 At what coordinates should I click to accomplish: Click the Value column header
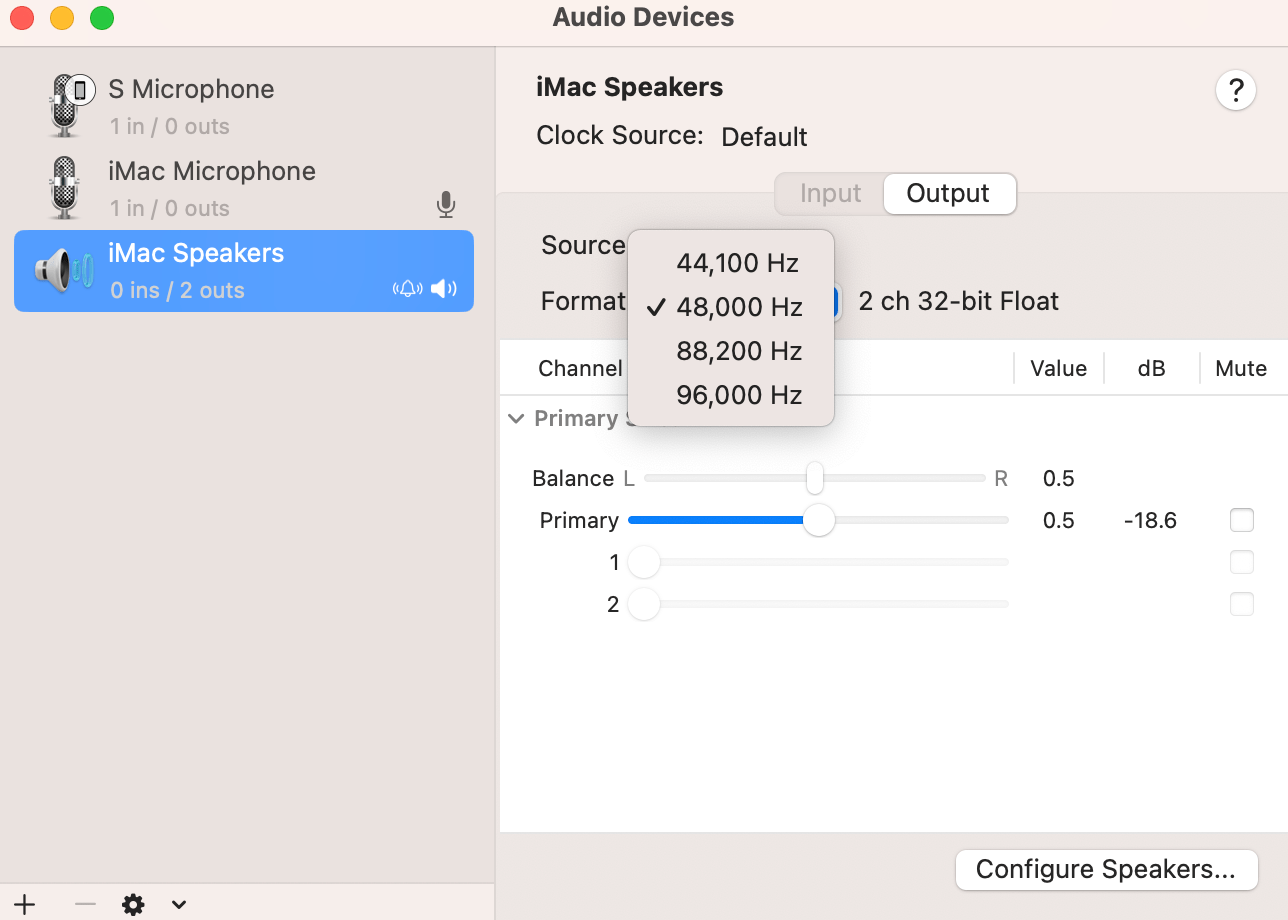coord(1058,369)
